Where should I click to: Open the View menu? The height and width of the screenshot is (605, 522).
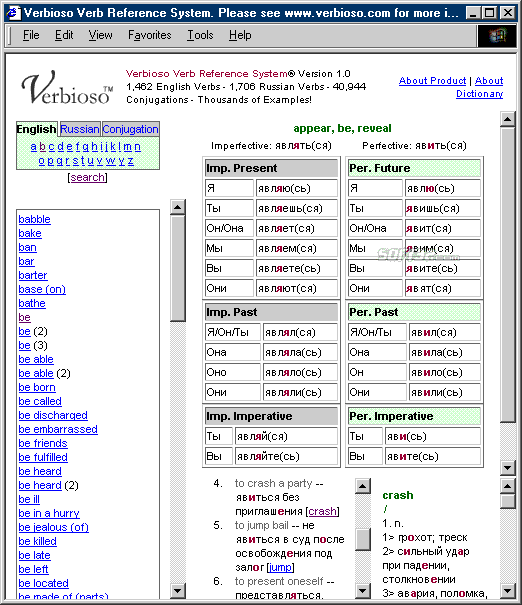(x=100, y=35)
